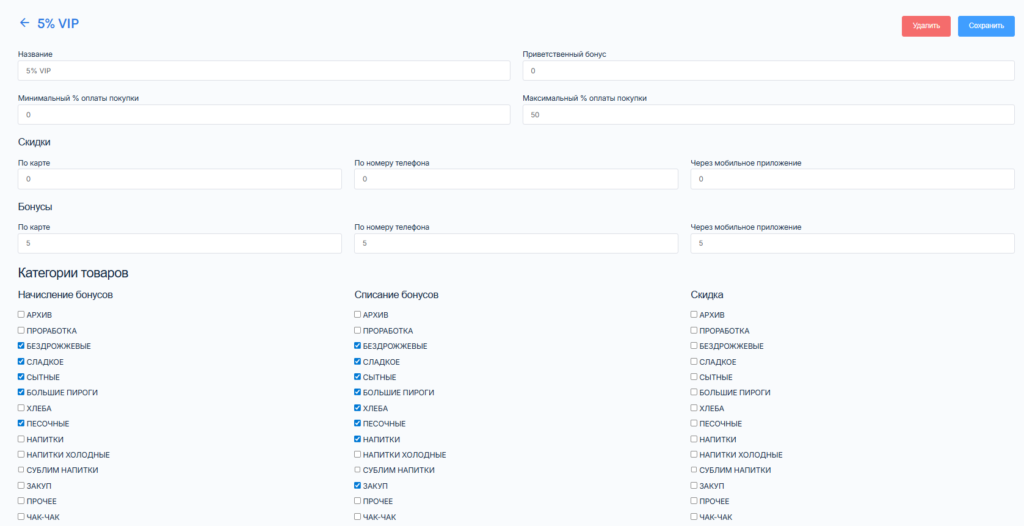This screenshot has height=526, width=1024.
Task: Focus the Название input field
Action: (264, 71)
